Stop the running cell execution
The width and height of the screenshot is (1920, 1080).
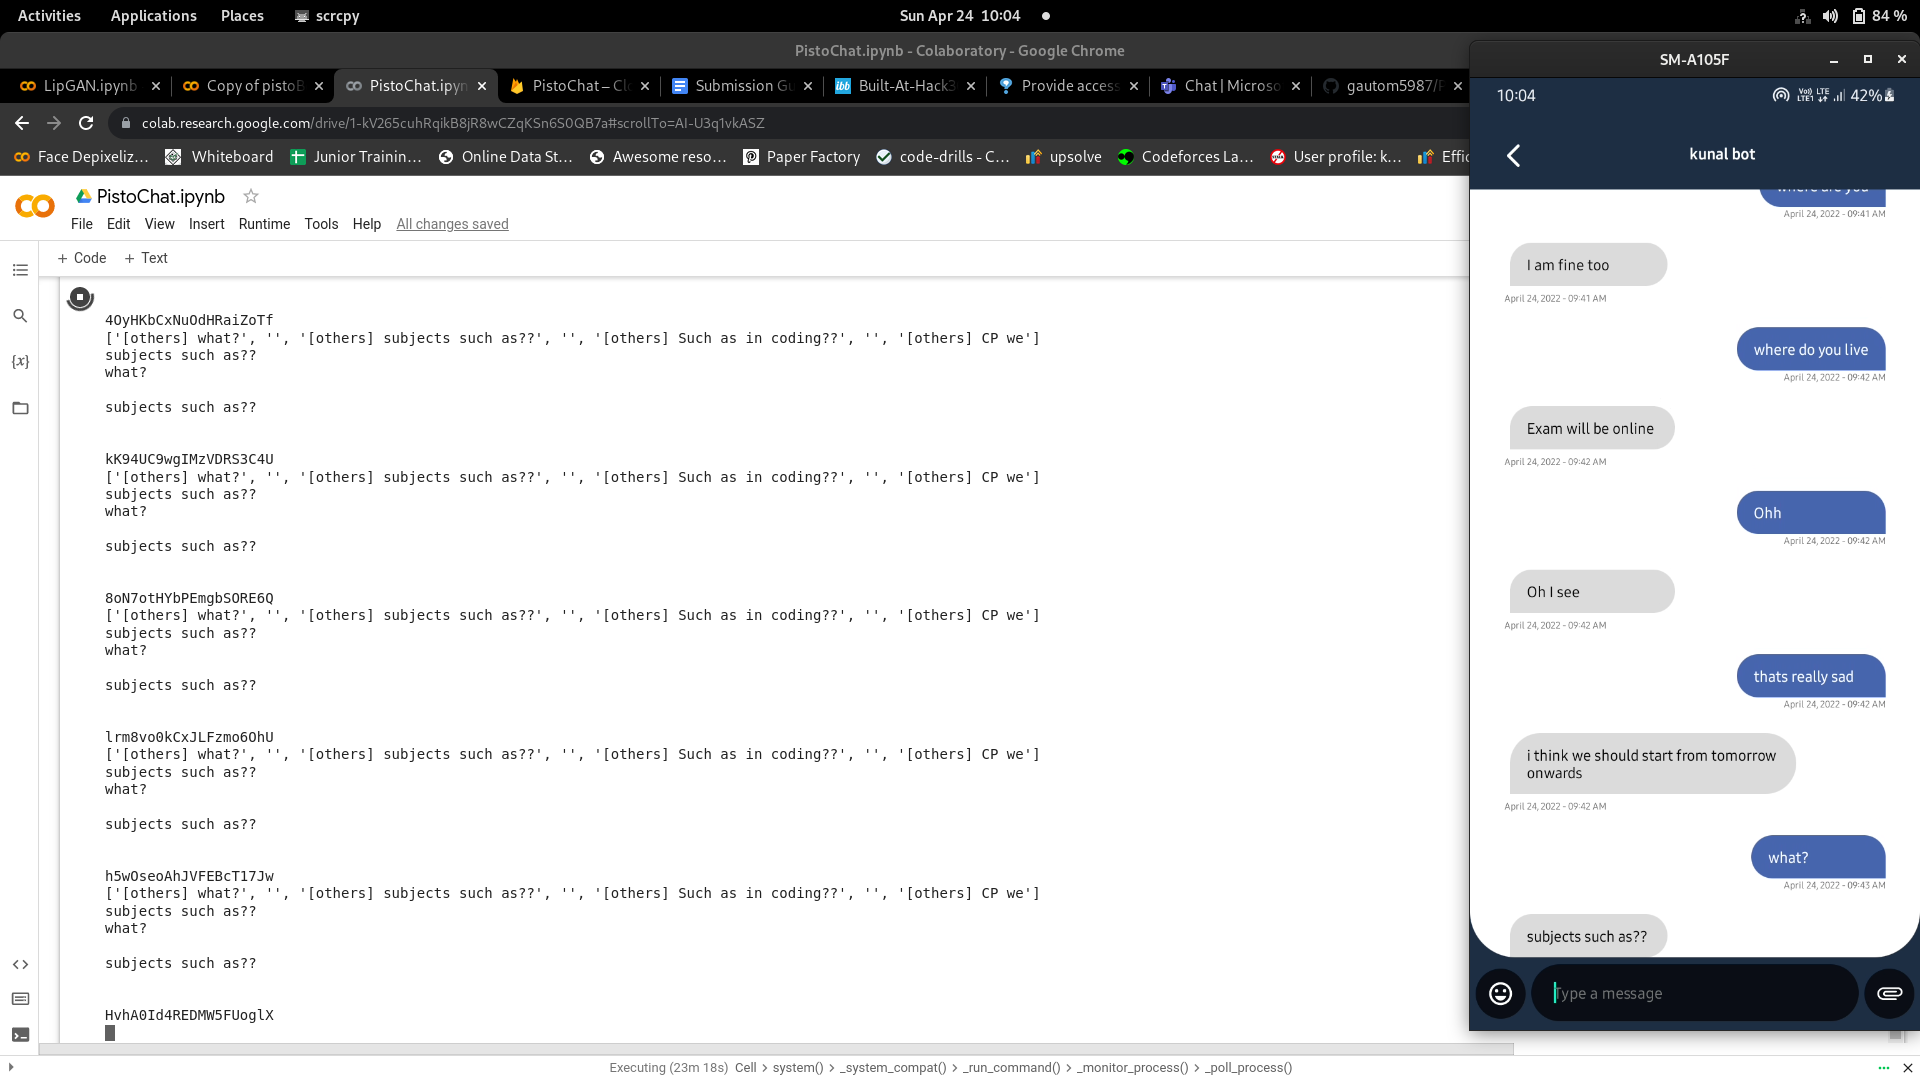pos(80,297)
